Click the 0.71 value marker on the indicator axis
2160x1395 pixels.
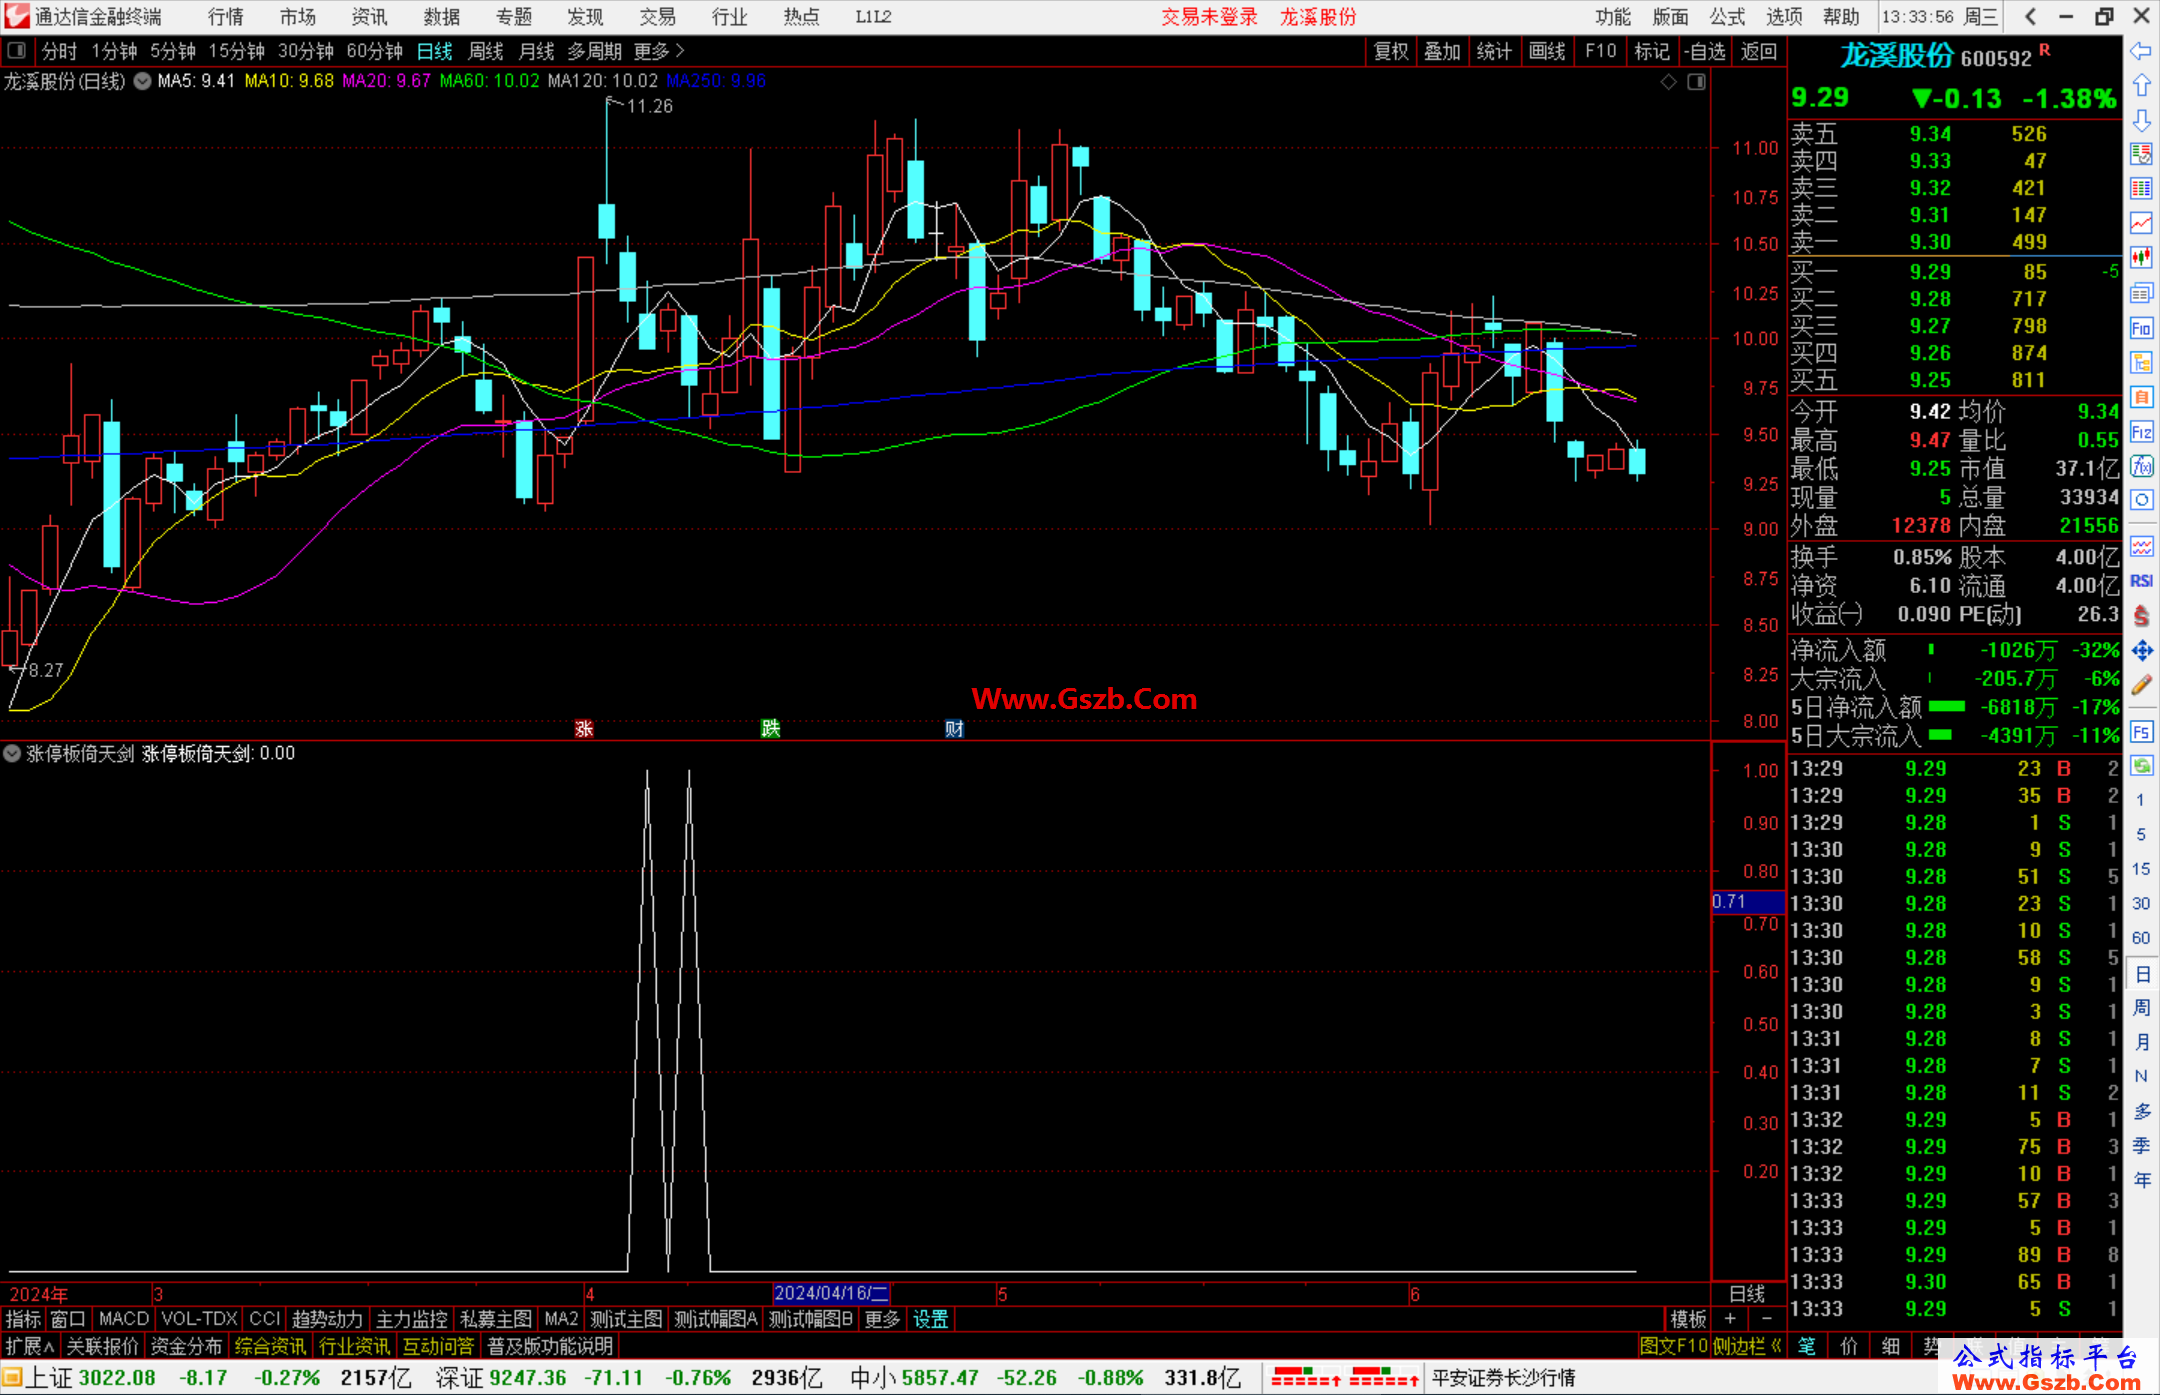pyautogui.click(x=1748, y=902)
